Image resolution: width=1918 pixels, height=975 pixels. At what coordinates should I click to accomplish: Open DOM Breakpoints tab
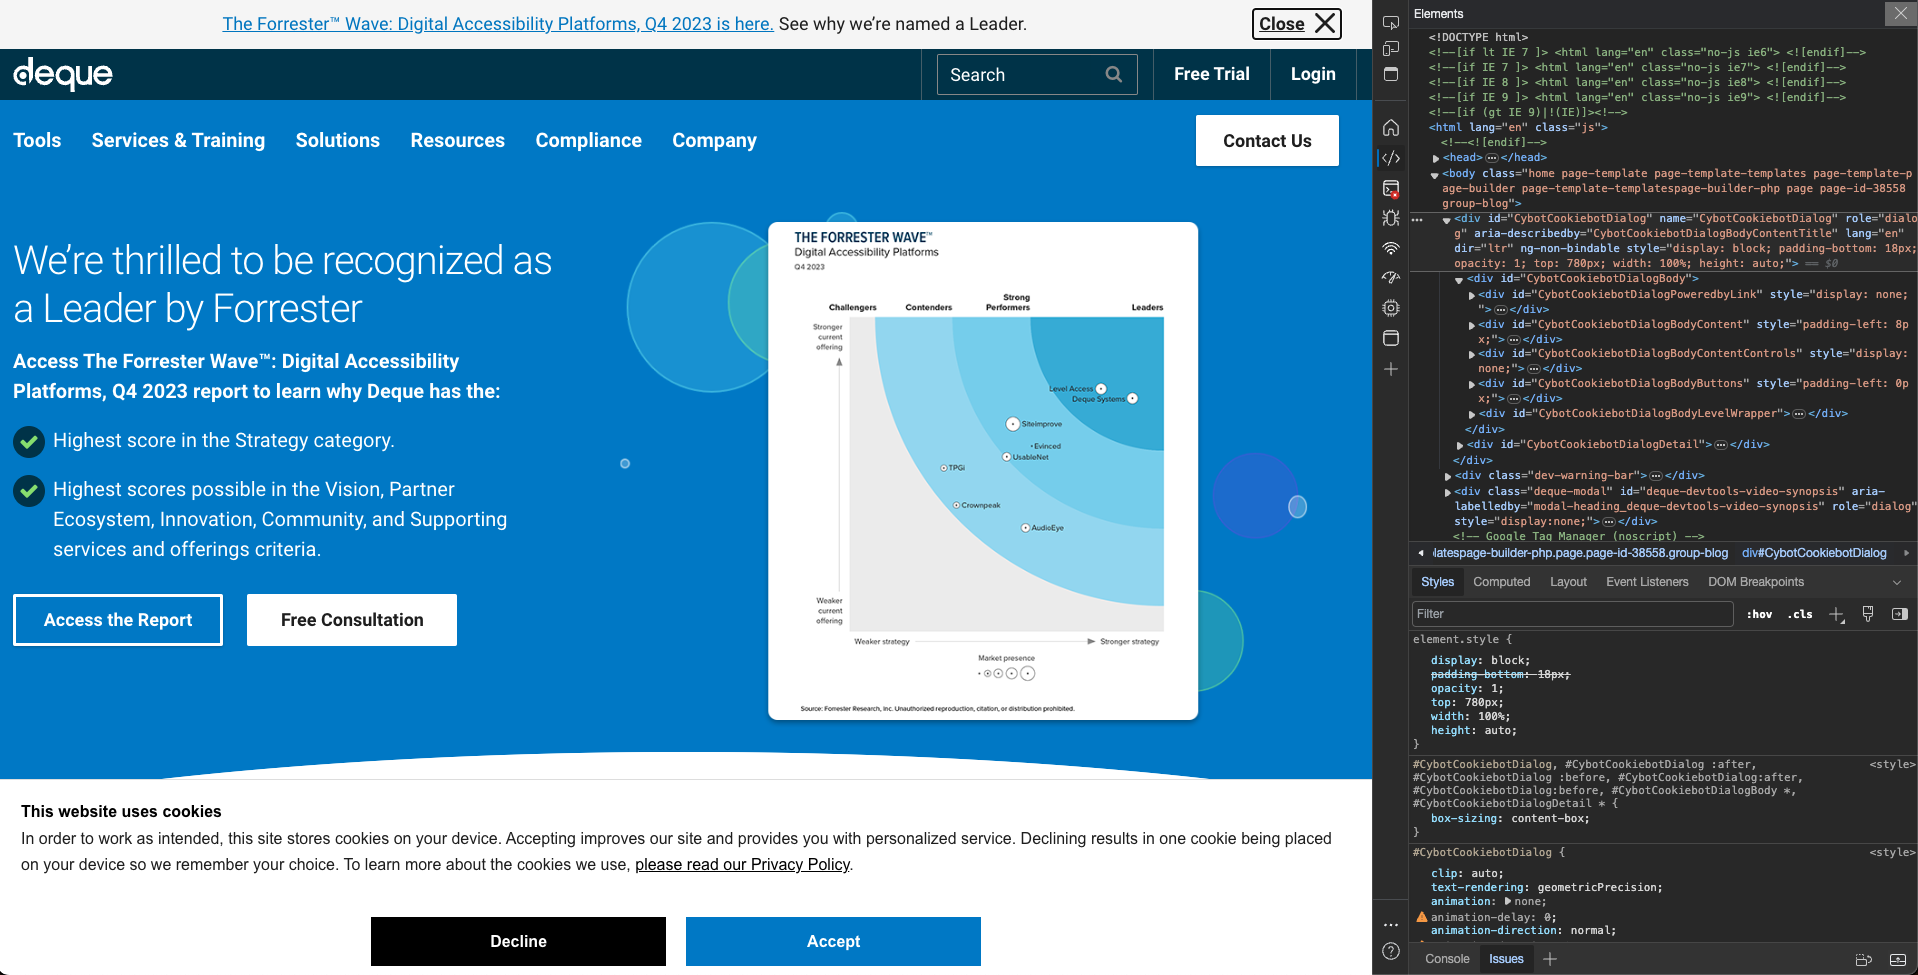(x=1755, y=582)
